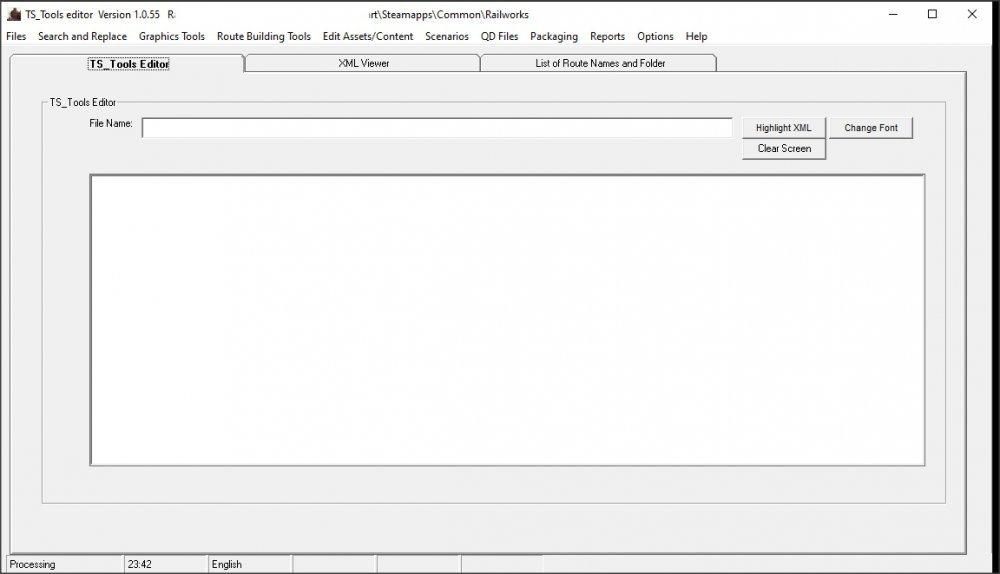Open the Graphics Tools menu
This screenshot has height=574, width=1000.
(x=171, y=36)
